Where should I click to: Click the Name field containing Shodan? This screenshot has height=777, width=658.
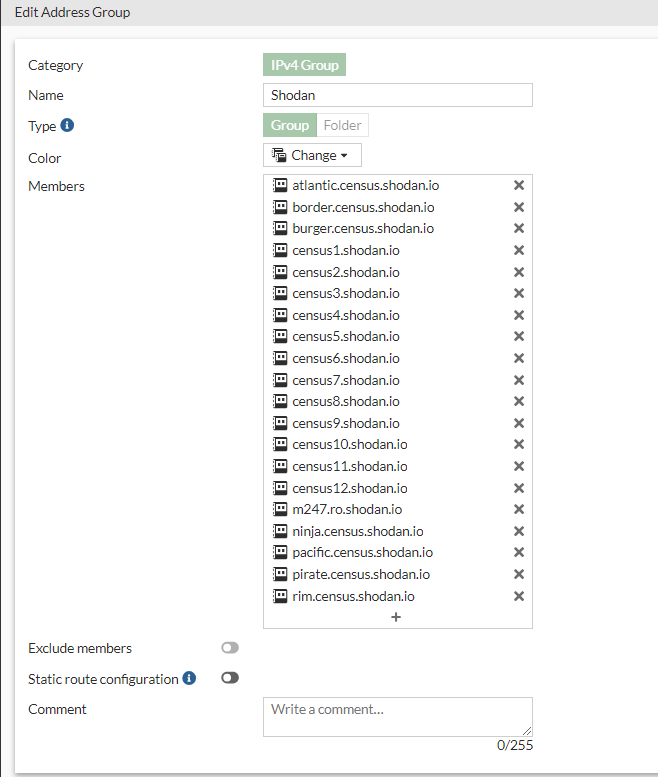tap(398, 95)
